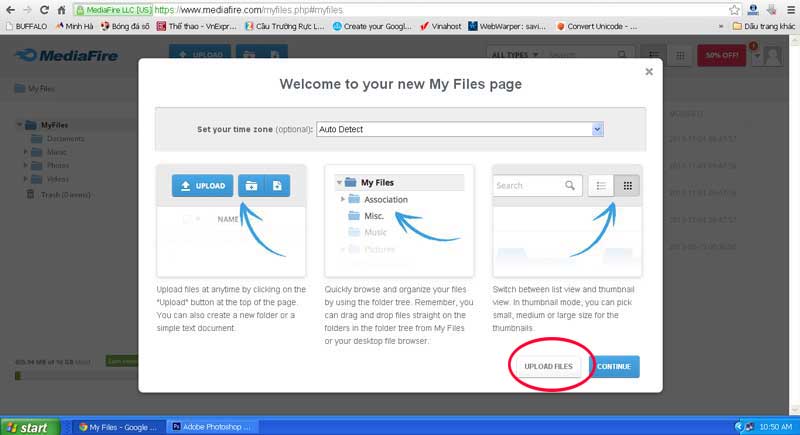
Task: Open the Chrome menu icon
Action: pyautogui.click(x=790, y=10)
